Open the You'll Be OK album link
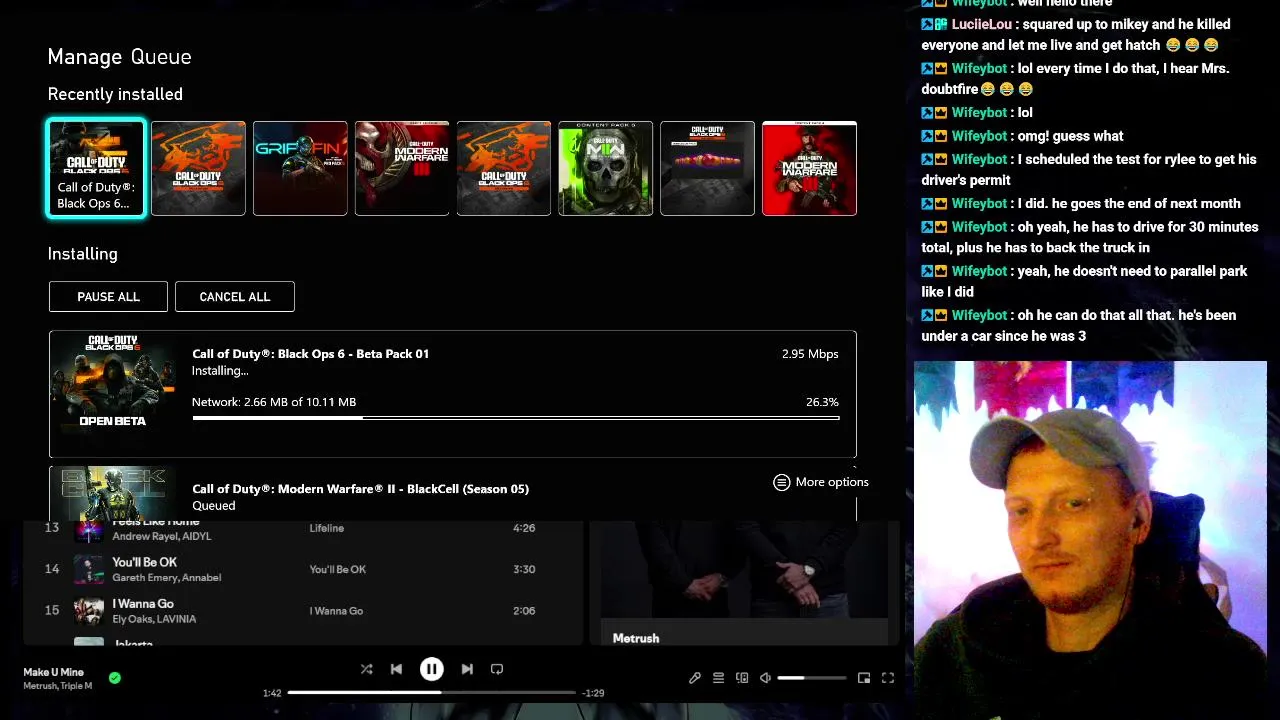1280x720 pixels. (x=338, y=569)
